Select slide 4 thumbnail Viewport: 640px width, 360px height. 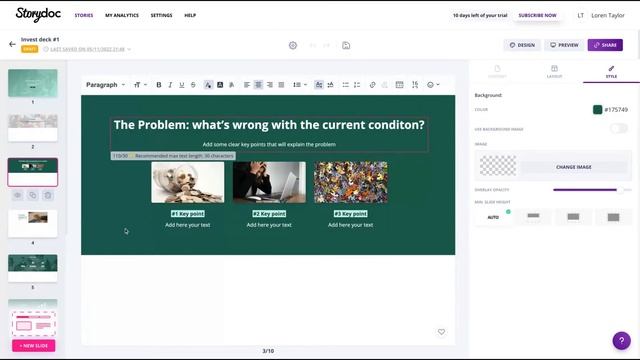pos(33,224)
